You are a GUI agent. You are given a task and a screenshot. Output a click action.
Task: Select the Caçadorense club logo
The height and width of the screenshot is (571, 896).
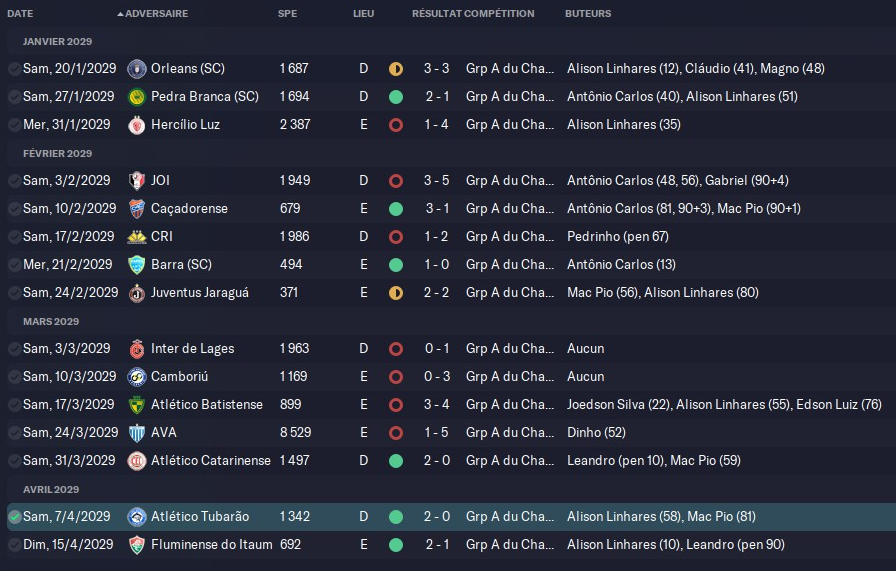[137, 209]
